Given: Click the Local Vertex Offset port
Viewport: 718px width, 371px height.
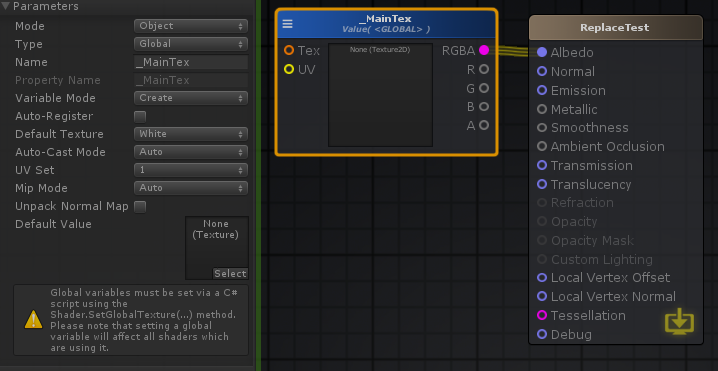Looking at the screenshot, I should pos(542,278).
